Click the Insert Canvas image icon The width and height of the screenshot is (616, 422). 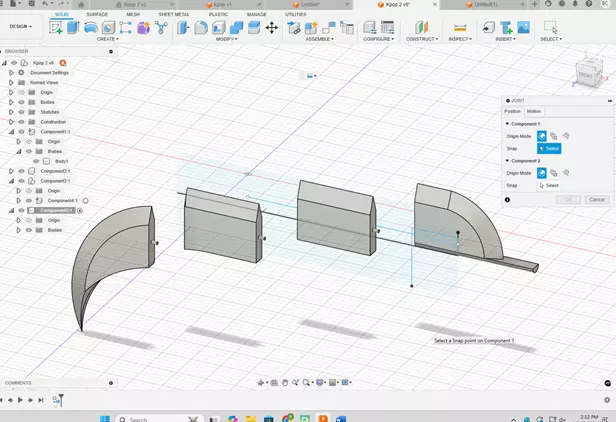coord(524,28)
